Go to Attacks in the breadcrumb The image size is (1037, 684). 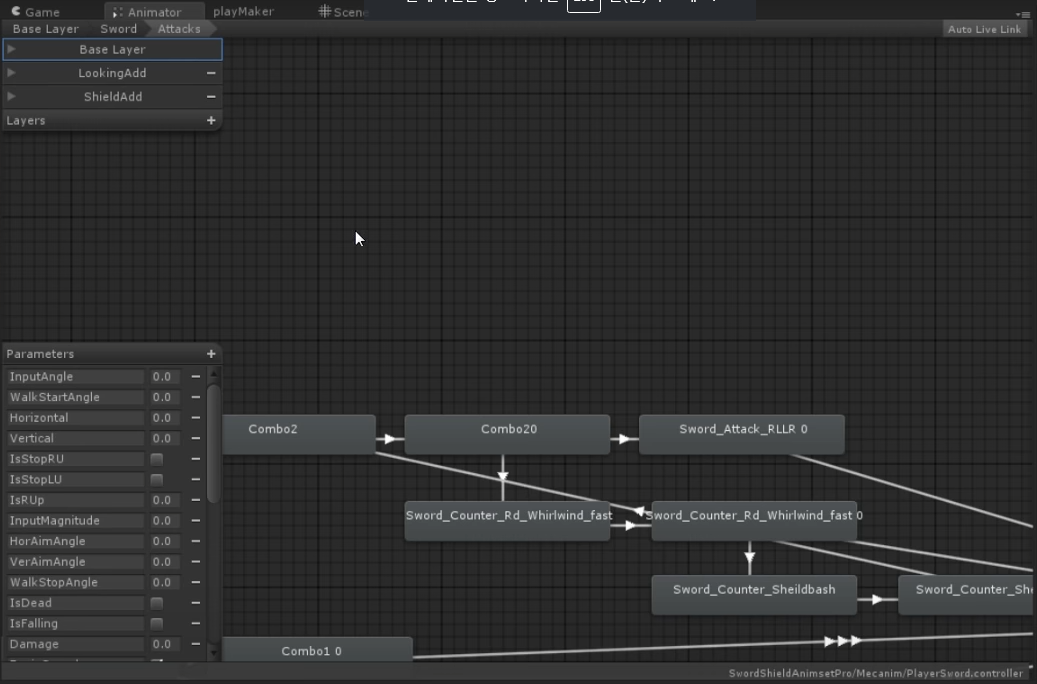click(x=179, y=29)
